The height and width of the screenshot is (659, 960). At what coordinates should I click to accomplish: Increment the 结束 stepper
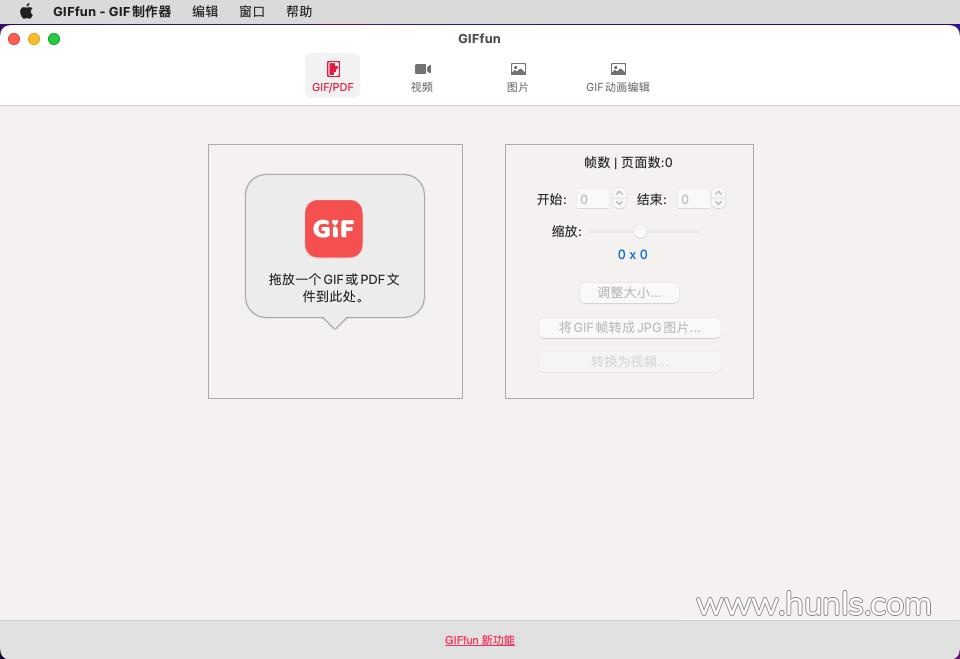click(719, 194)
